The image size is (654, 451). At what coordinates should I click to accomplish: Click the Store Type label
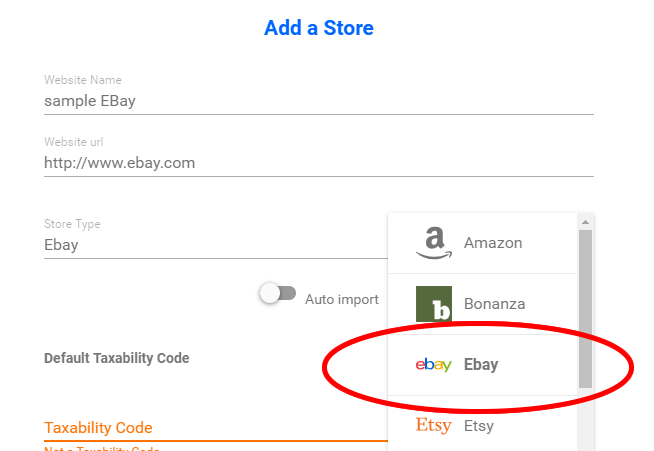pyautogui.click(x=72, y=224)
